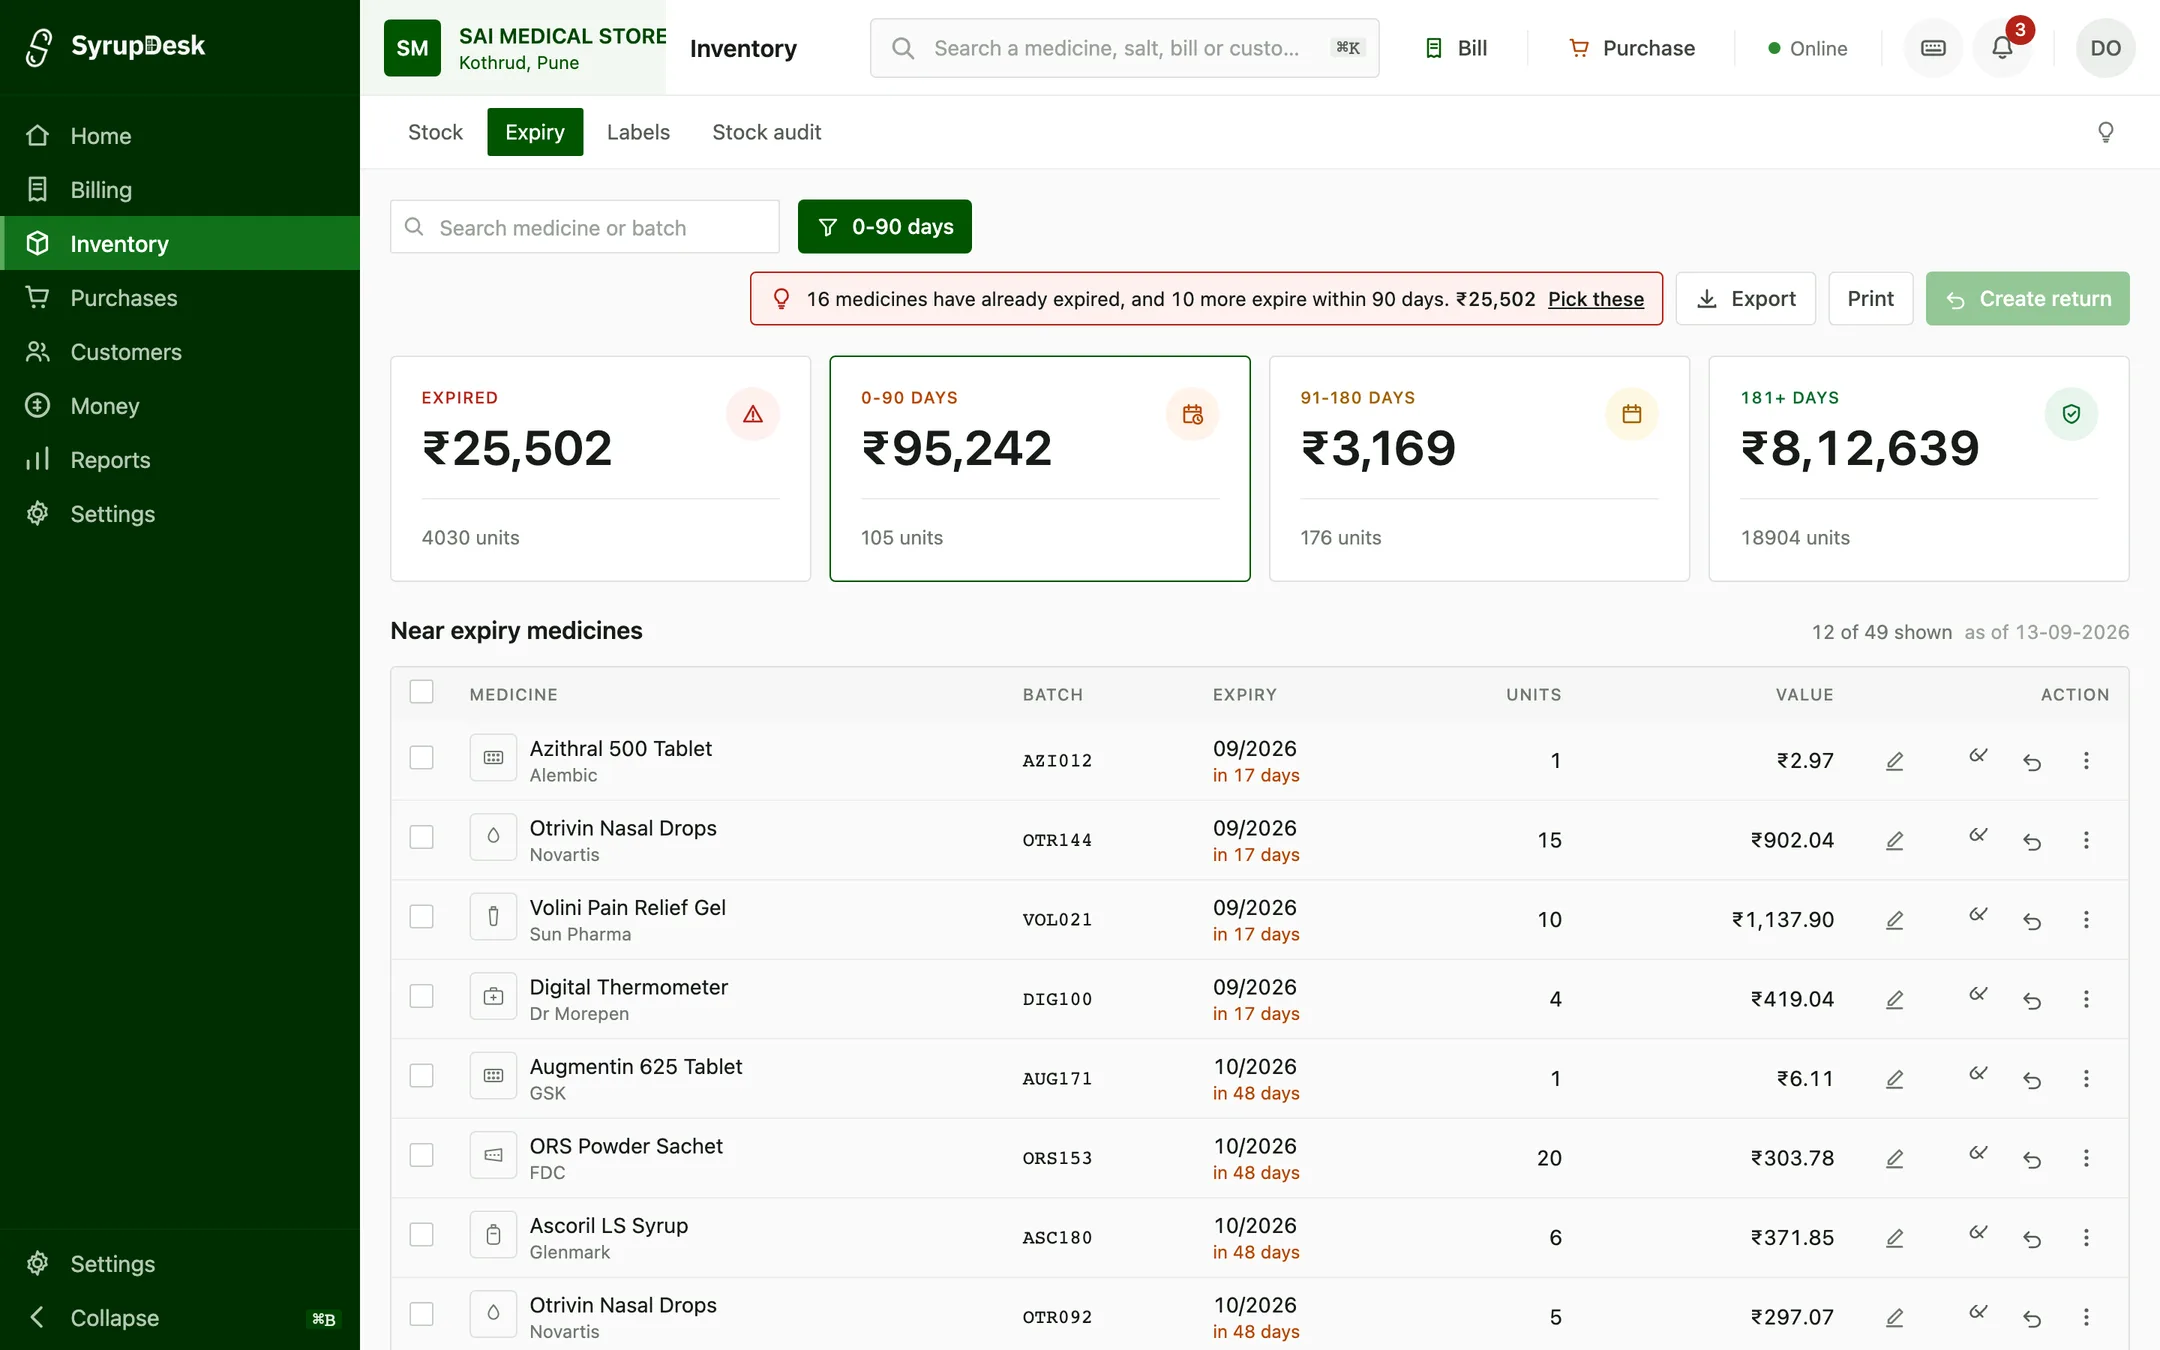Open Purchases in the sidebar

(180, 298)
